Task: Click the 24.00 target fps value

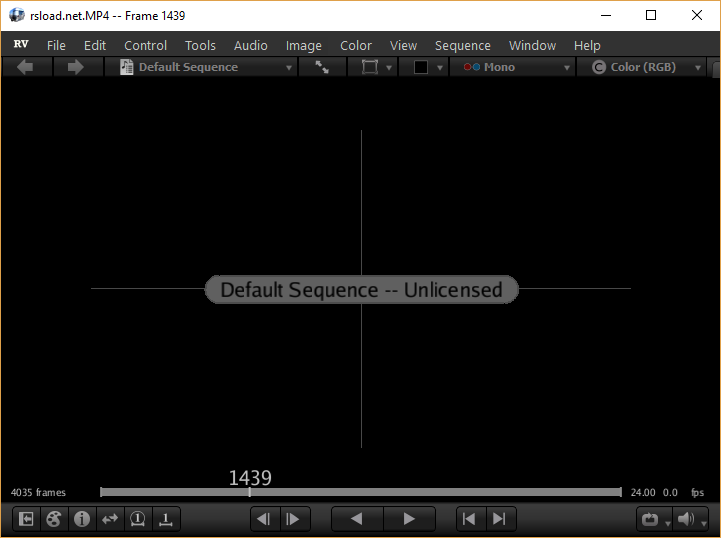Action: (643, 492)
